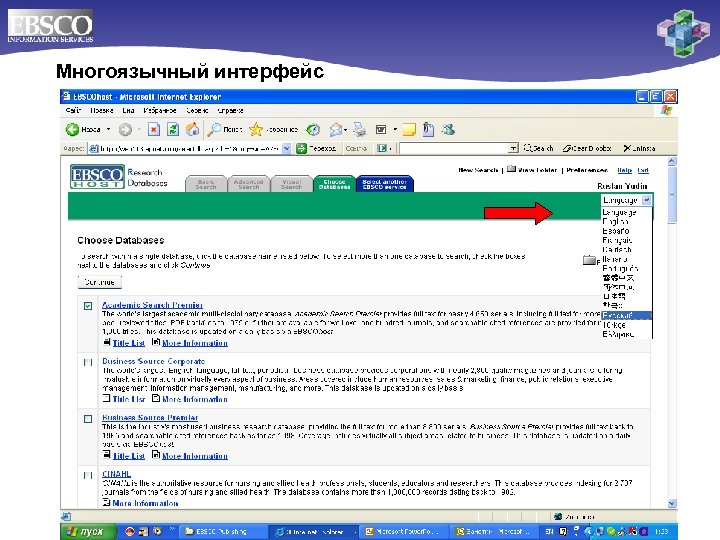This screenshot has width=720, height=540.
Task: Click the scrollbar up arrow
Action: [672, 161]
